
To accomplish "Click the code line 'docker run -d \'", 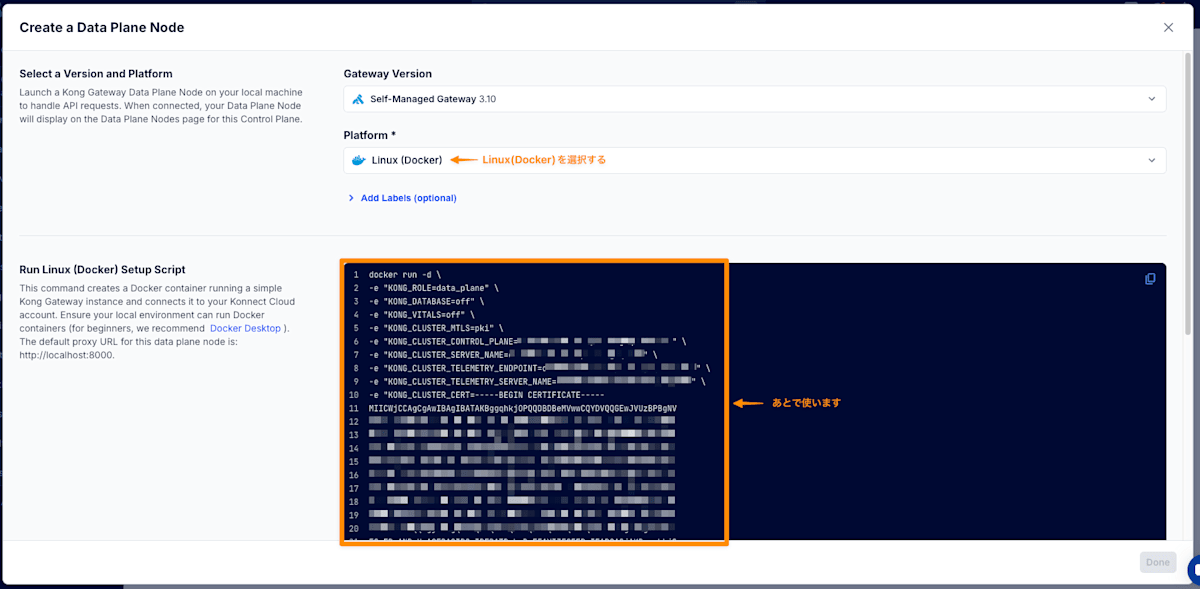I will click(x=404, y=274).
